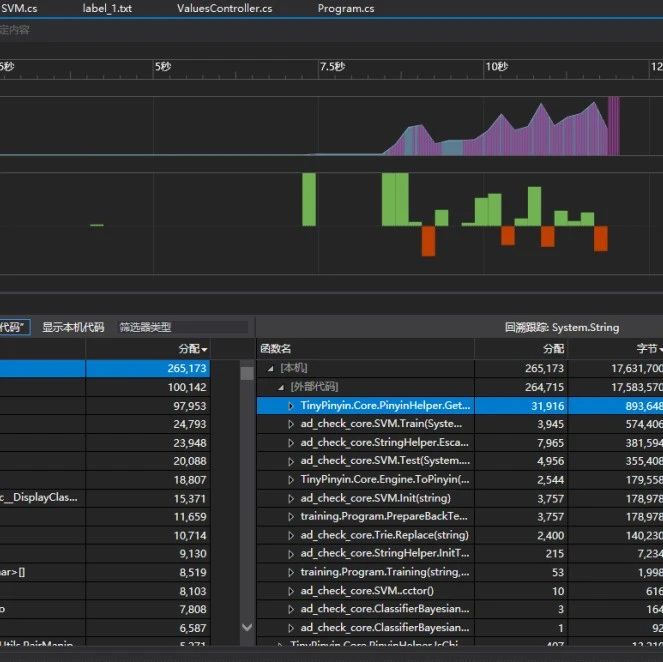Viewport: 663px width, 662px height.
Task: Click the 函数名 column header
Action: pyautogui.click(x=276, y=349)
